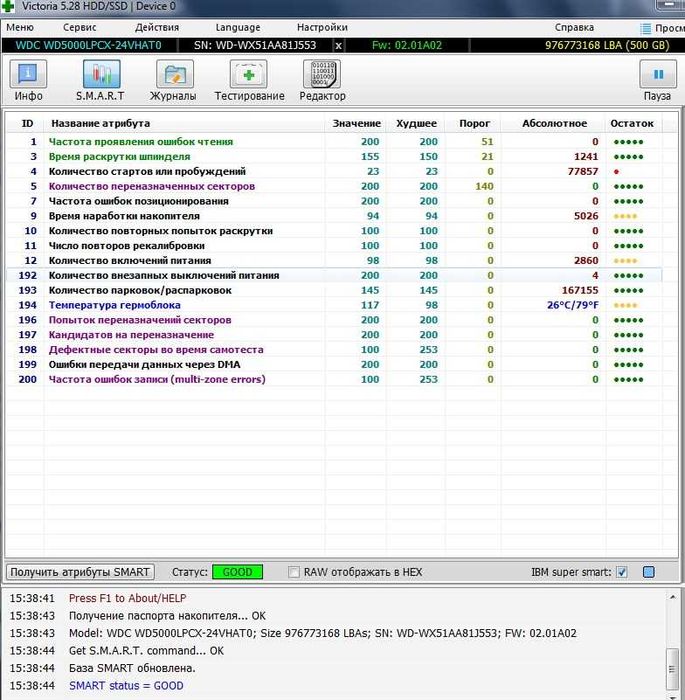Open the Журналы logs icon
Viewport: 685px width, 700px height.
click(175, 74)
